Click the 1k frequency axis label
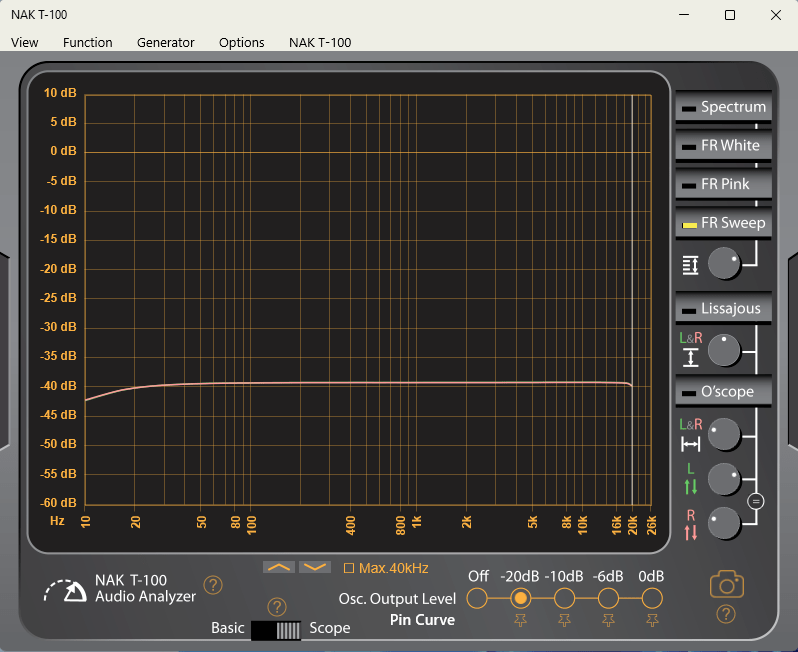Screen dimensions: 798x652 (x=417, y=522)
